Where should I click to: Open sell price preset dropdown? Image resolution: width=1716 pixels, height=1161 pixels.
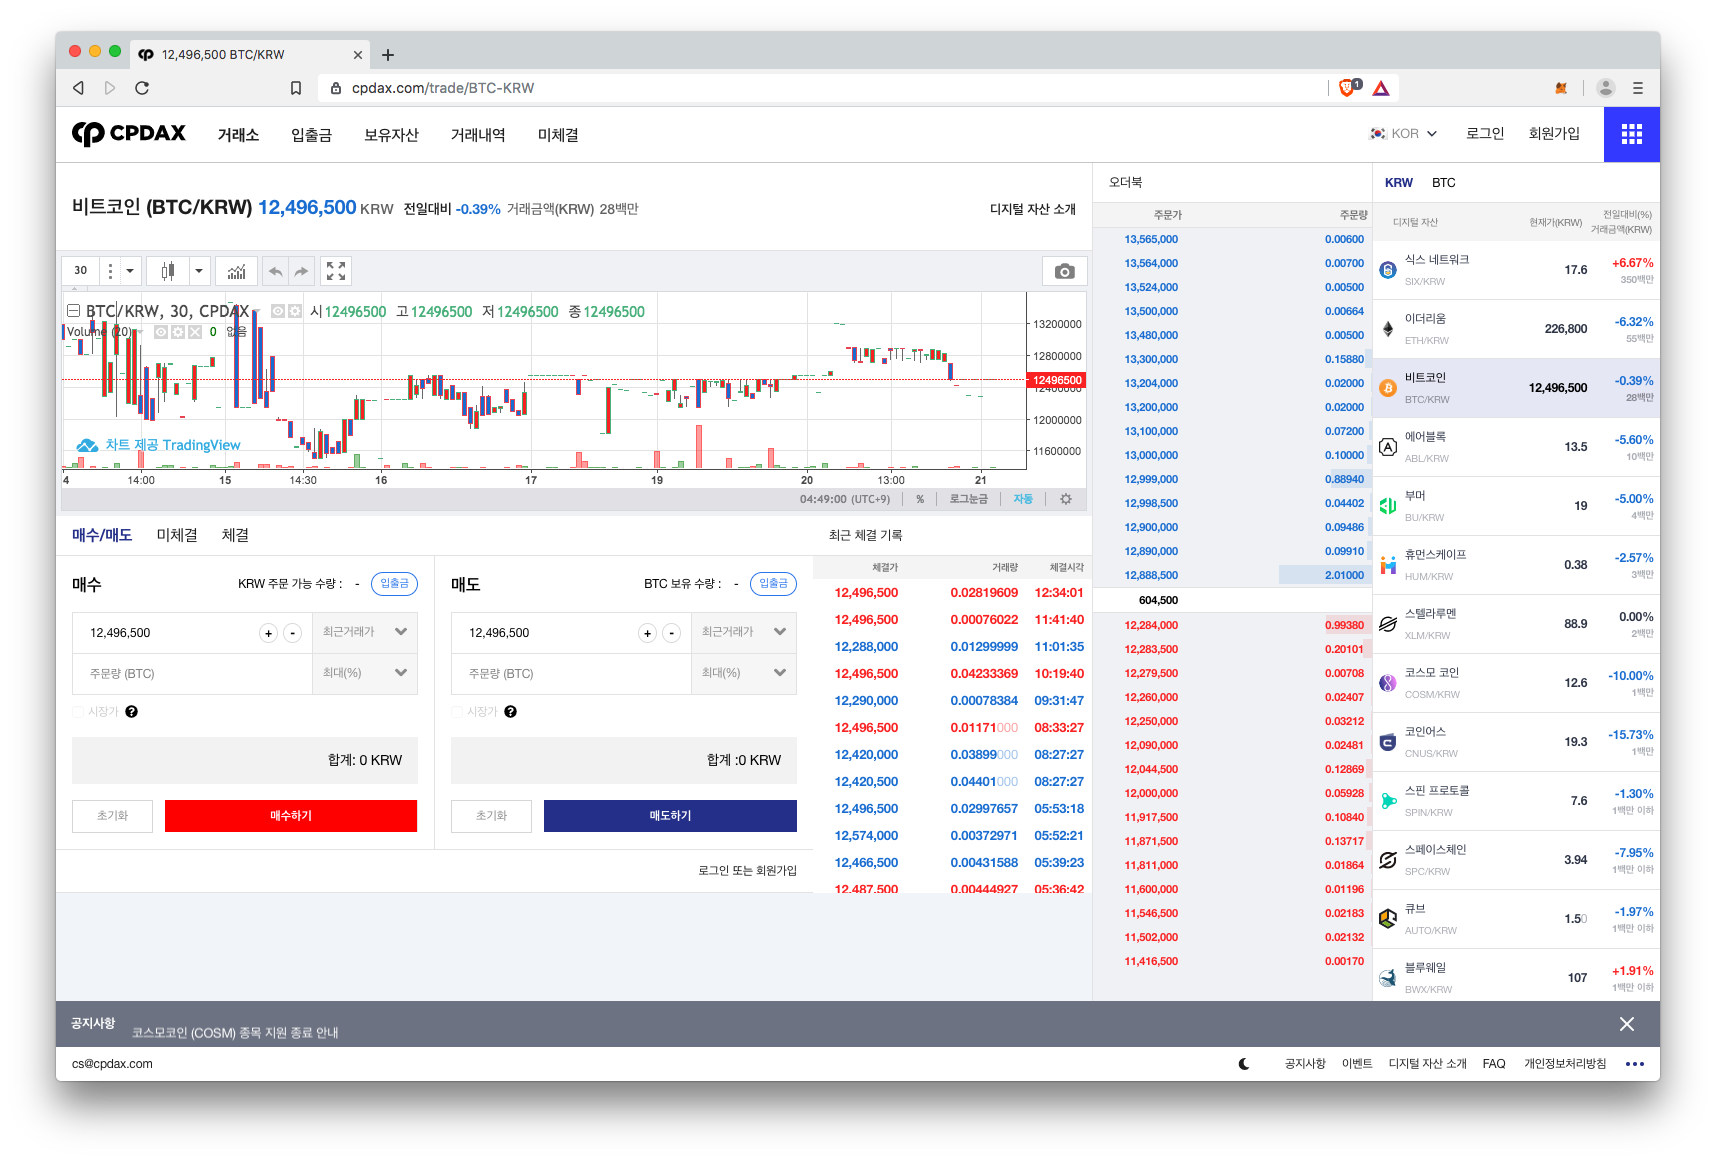pyautogui.click(x=745, y=633)
